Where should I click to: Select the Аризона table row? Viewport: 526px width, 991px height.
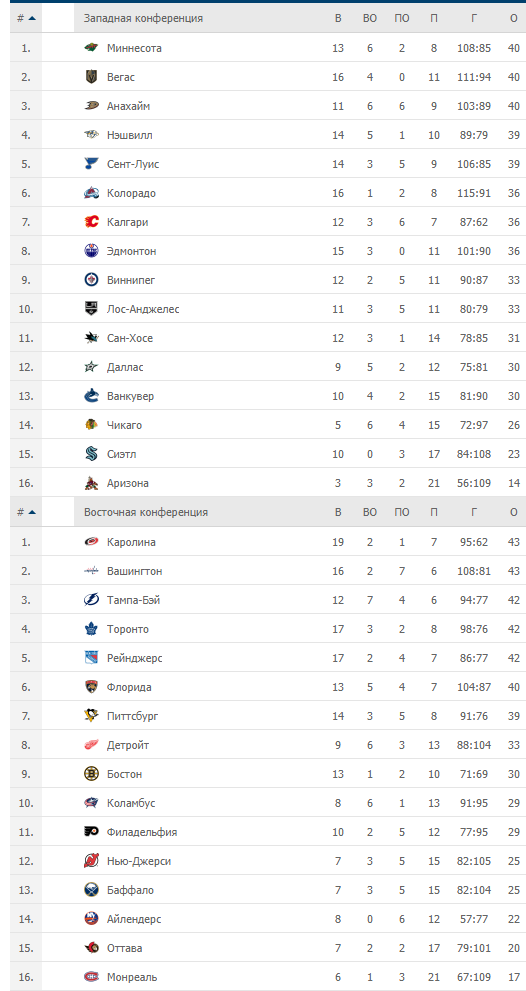268,483
